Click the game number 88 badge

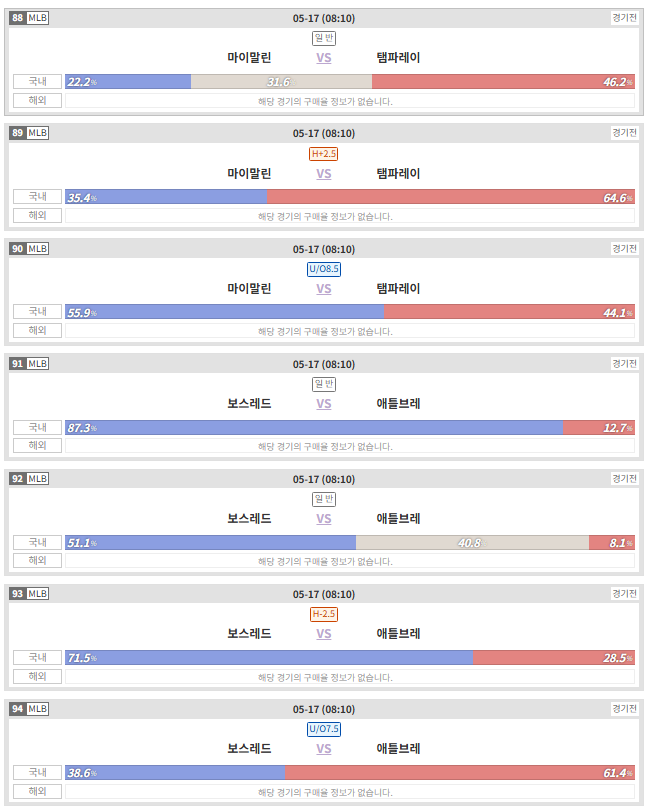pyautogui.click(x=18, y=18)
